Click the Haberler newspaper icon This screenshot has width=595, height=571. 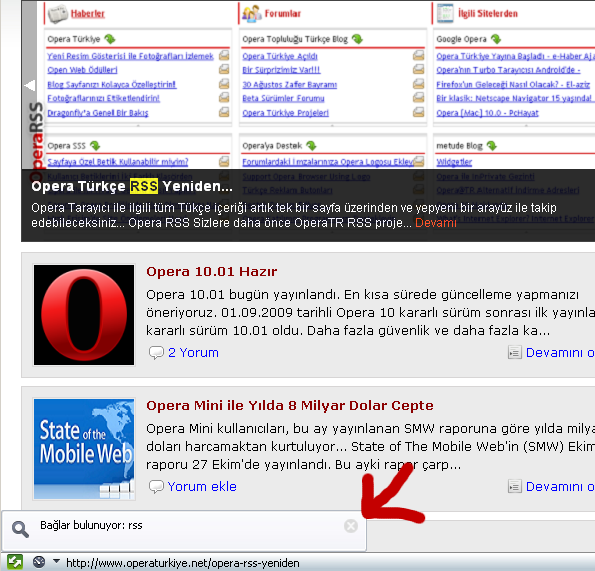coord(58,14)
